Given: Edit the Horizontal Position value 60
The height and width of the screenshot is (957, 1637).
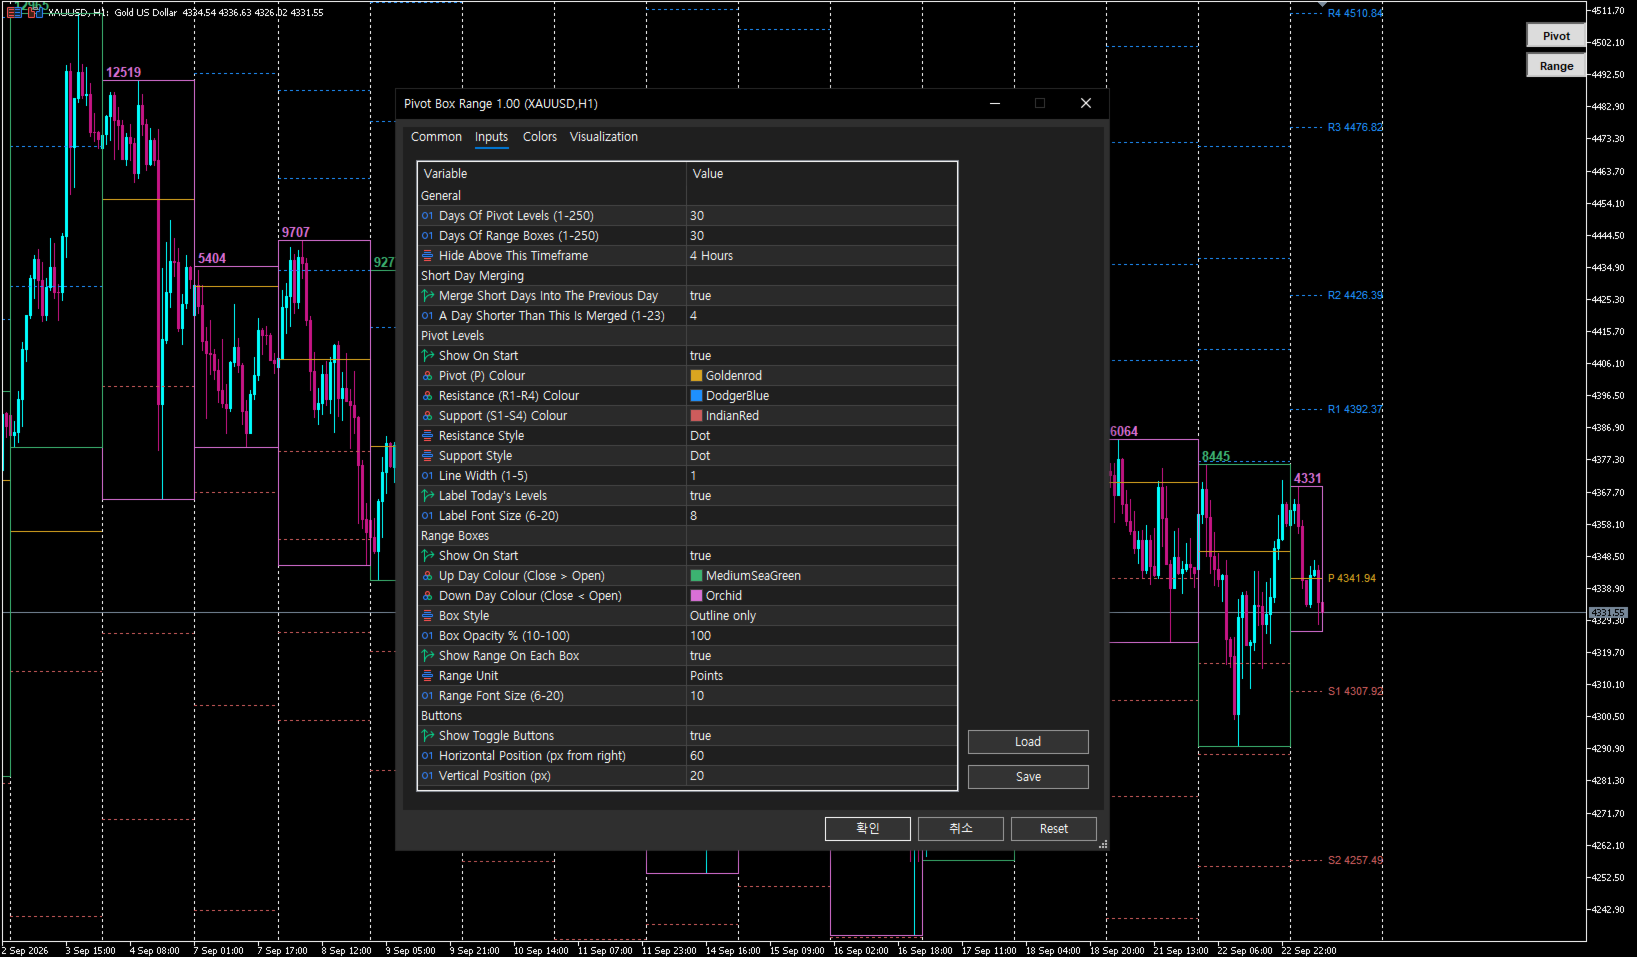Looking at the screenshot, I should click(x=821, y=756).
